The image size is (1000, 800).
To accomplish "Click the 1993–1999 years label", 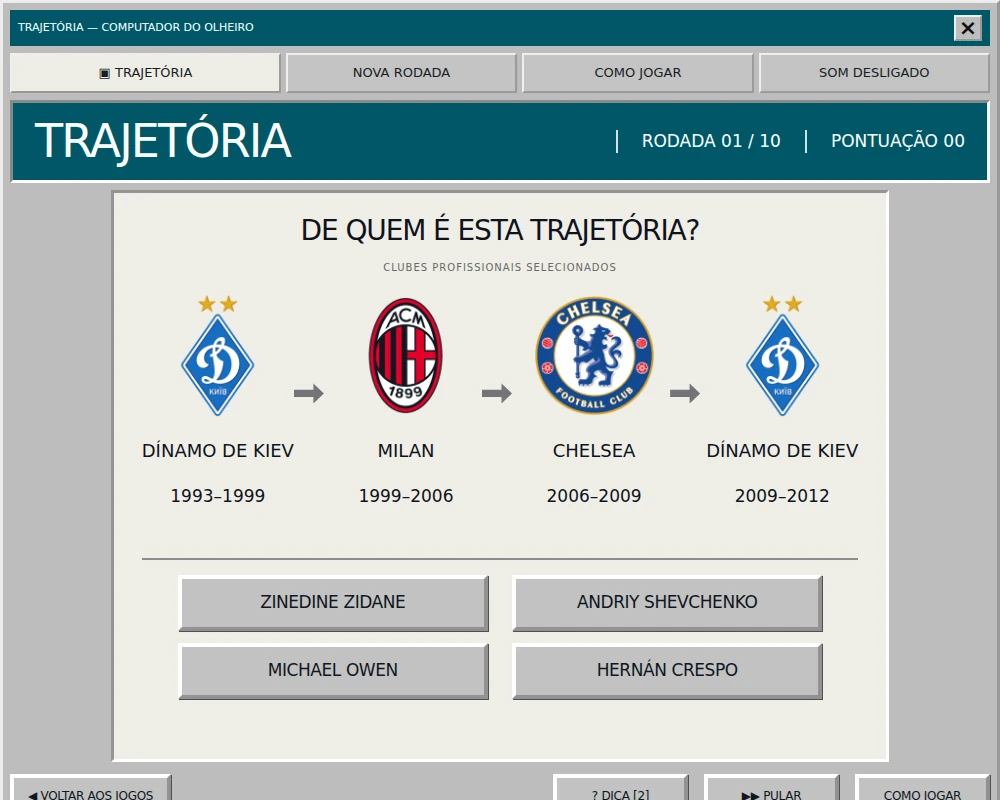I will [x=217, y=496].
